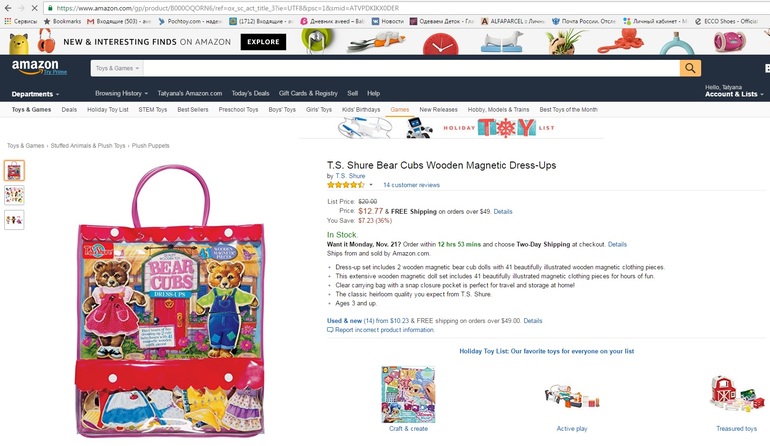
Task: Click the Amazon logo
Action: coord(35,68)
